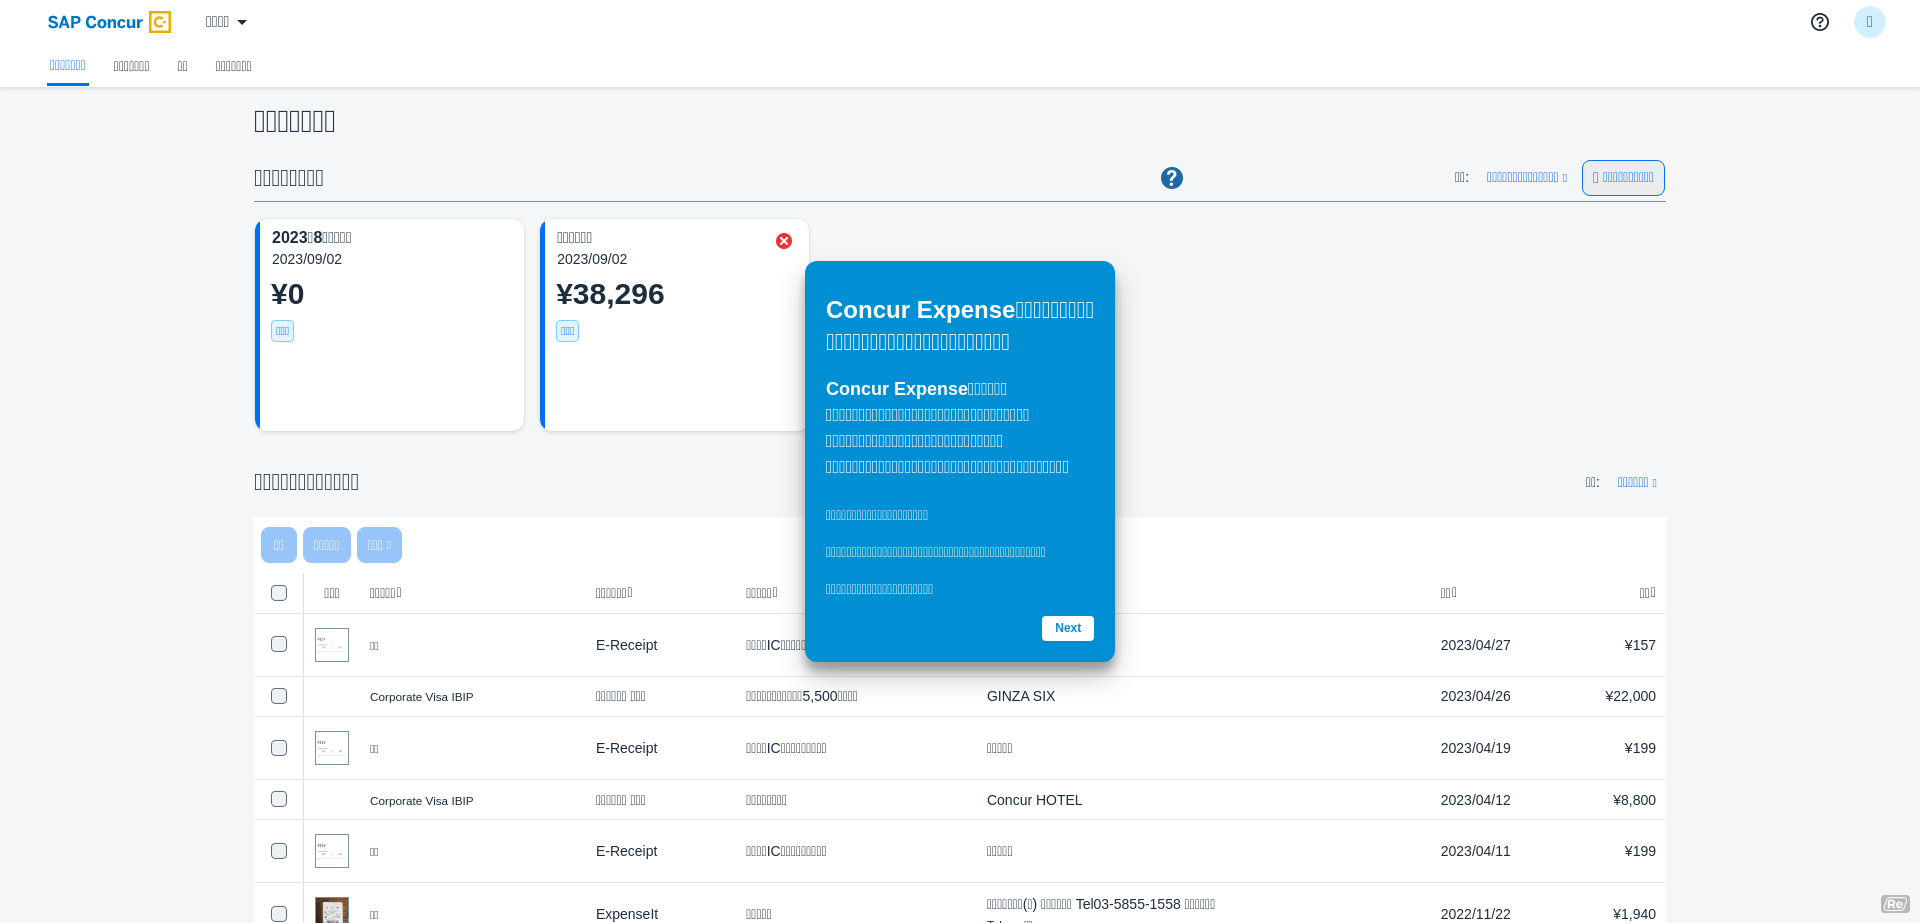Image resolution: width=1920 pixels, height=923 pixels.
Task: Click the first blue button above the expenses table
Action: [x=279, y=545]
